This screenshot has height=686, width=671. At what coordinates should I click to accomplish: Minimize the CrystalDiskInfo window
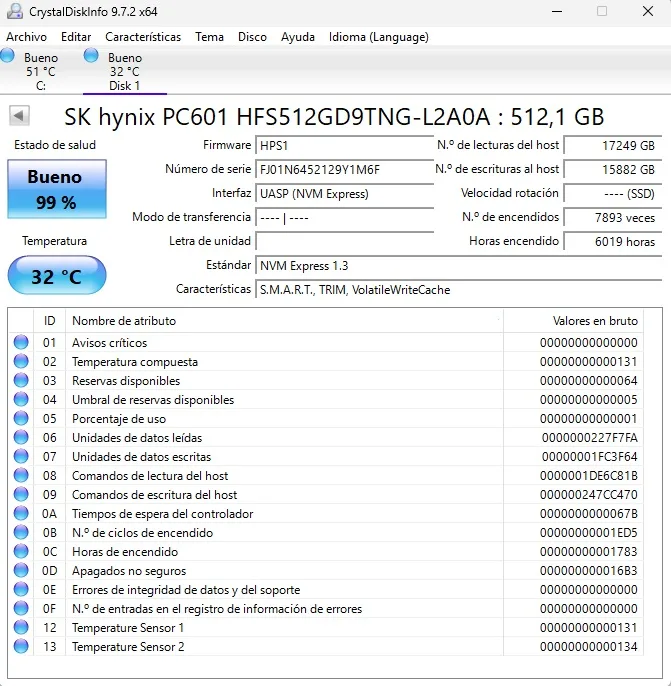pyautogui.click(x=557, y=11)
